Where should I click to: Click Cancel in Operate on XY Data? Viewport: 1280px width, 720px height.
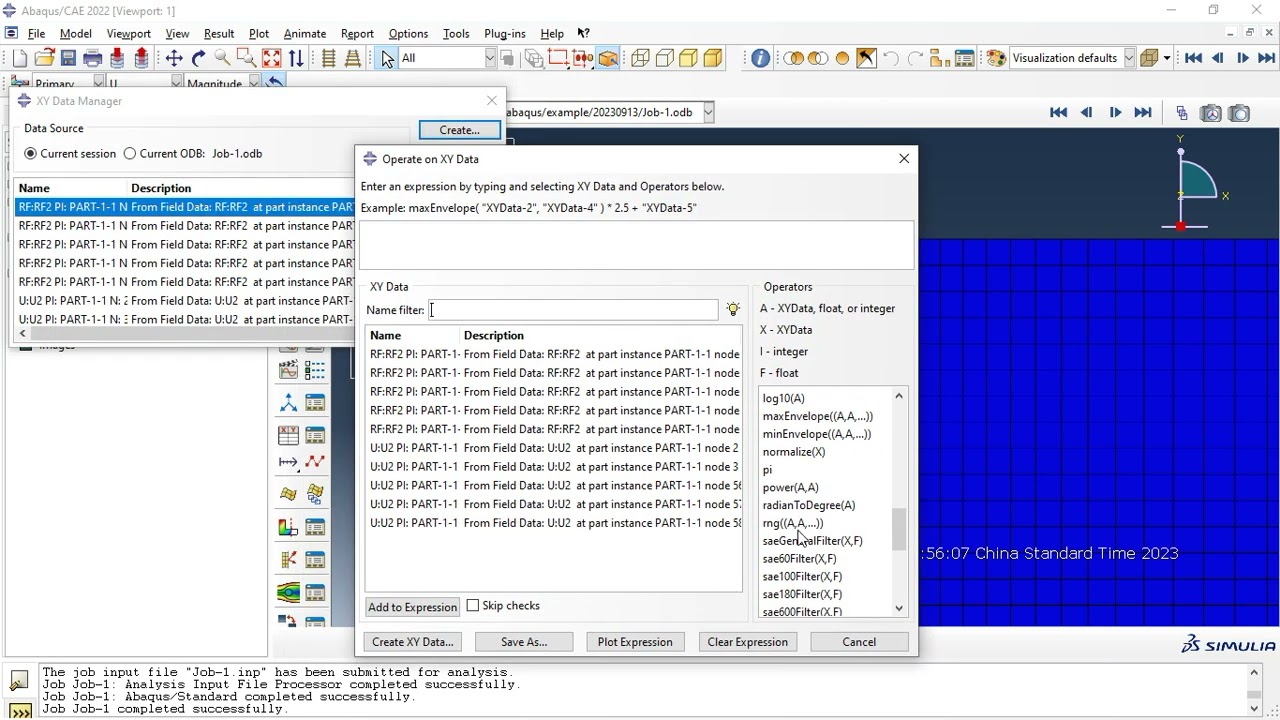click(859, 642)
